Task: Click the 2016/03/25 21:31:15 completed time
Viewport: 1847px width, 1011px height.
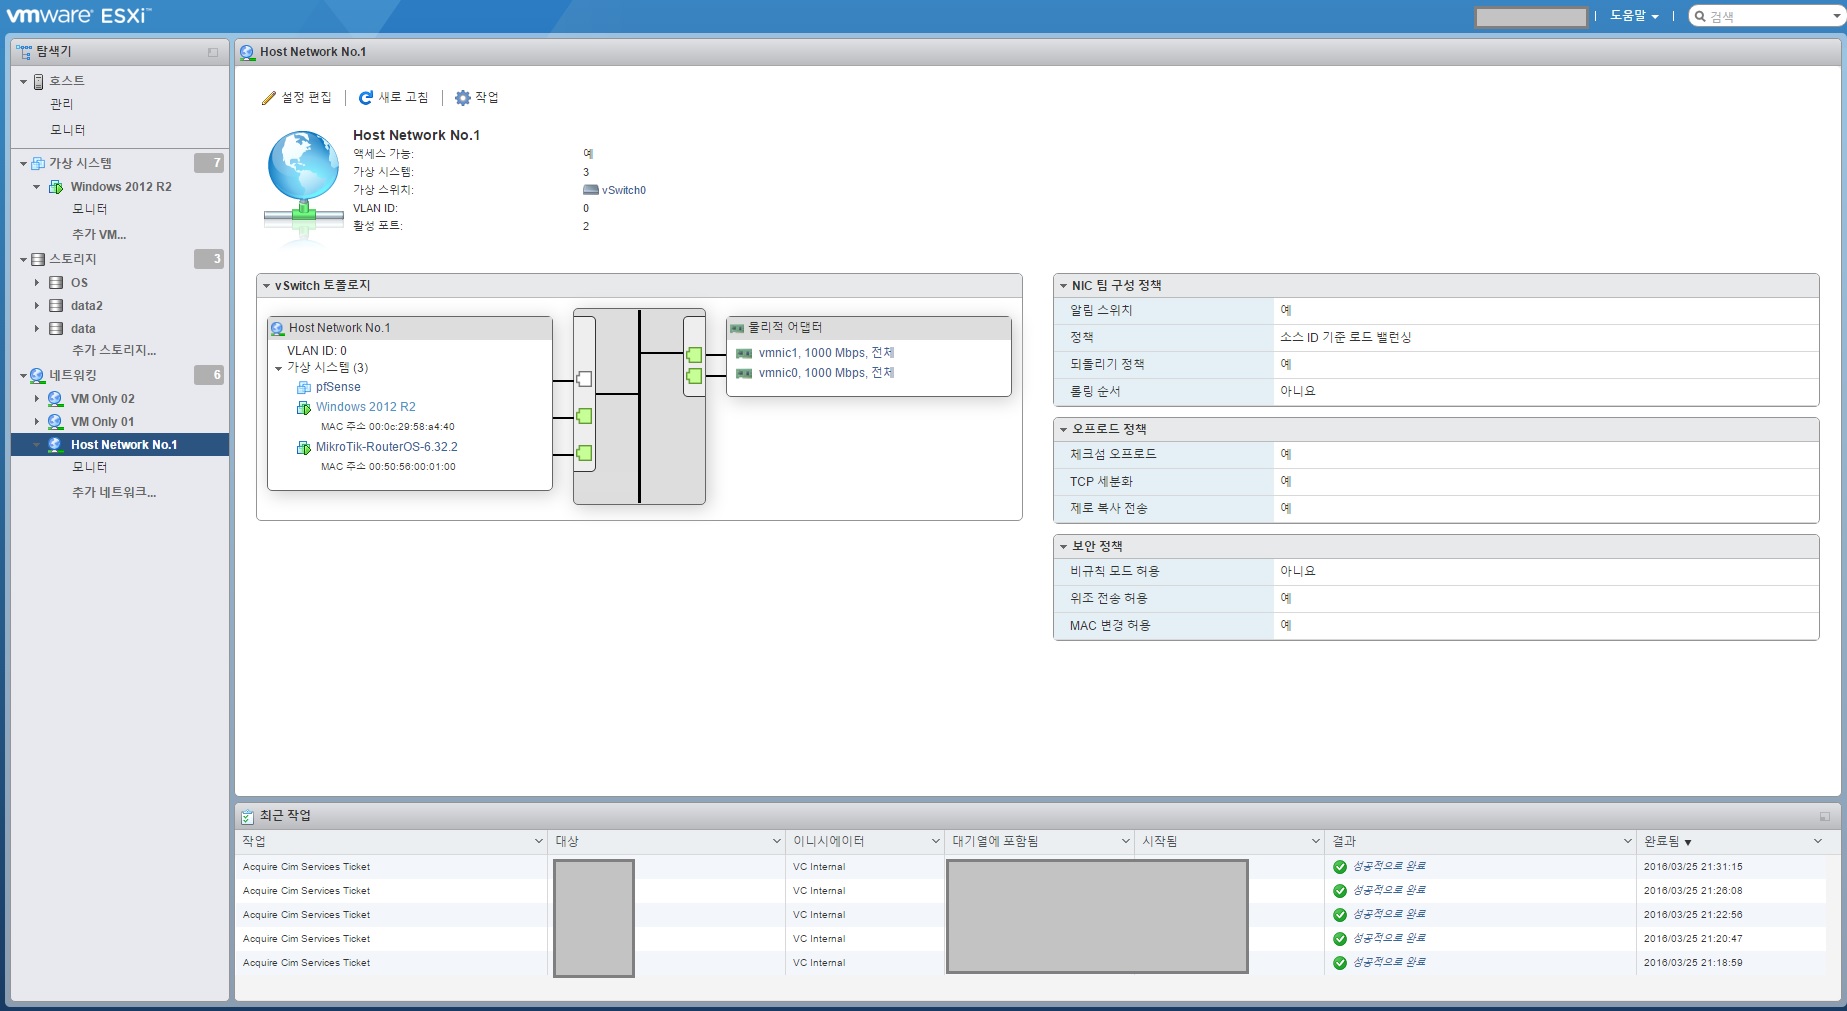Action: 1693,867
